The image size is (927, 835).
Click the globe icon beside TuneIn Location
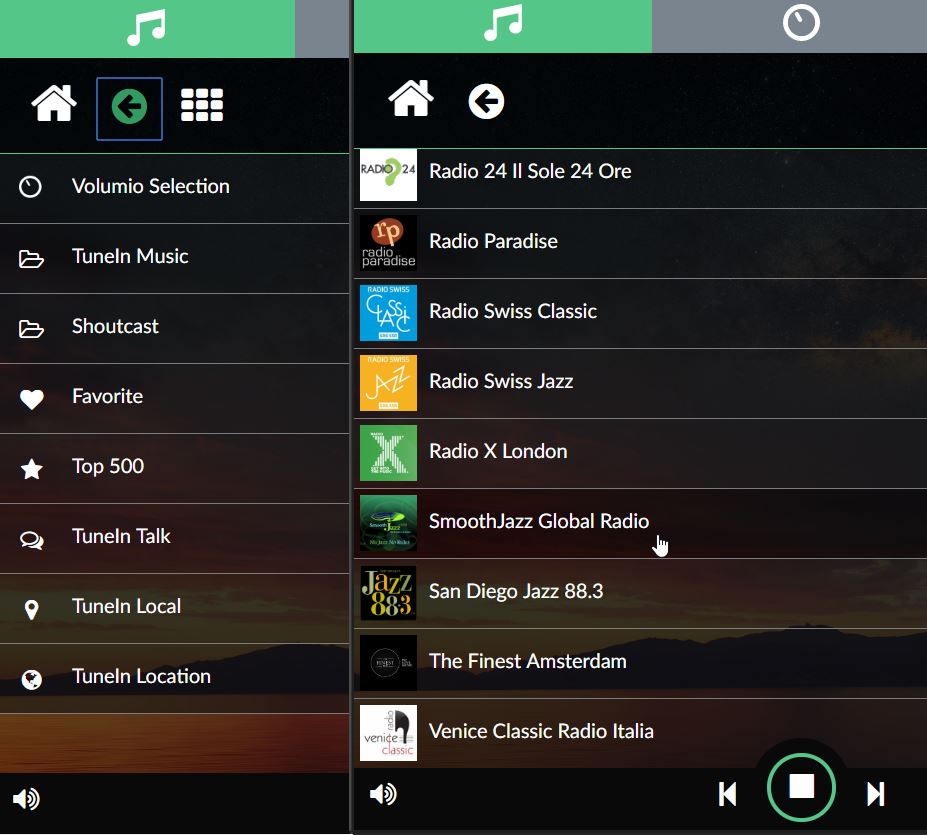31,679
